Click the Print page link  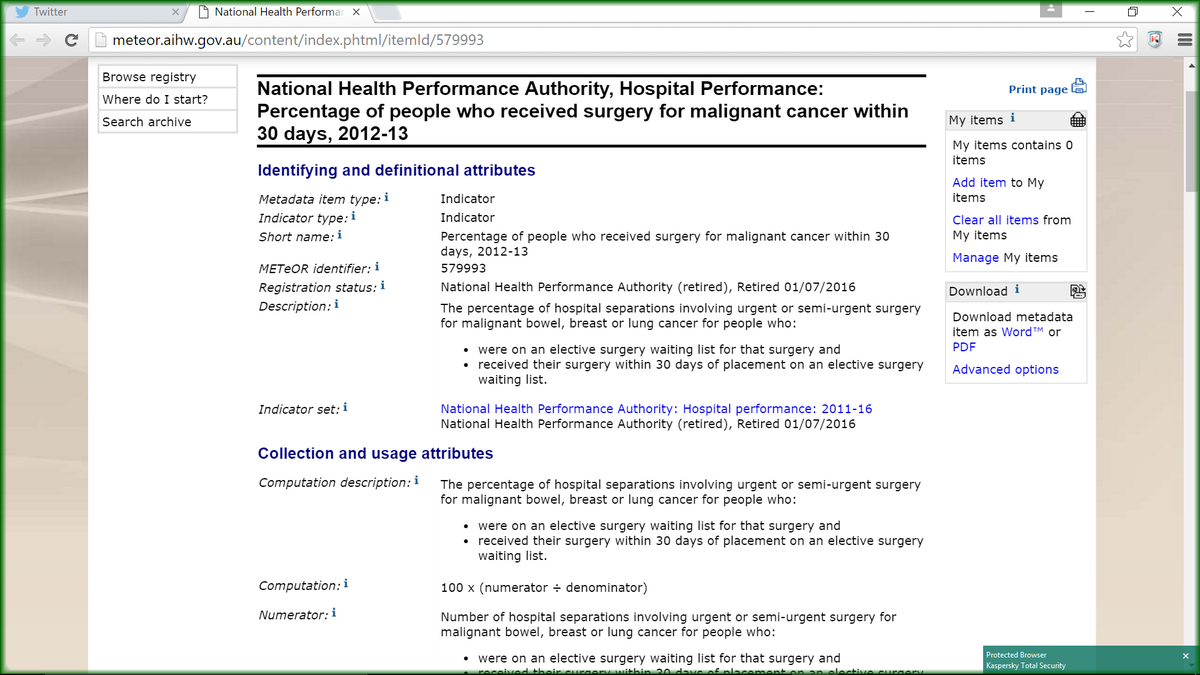pos(1038,89)
